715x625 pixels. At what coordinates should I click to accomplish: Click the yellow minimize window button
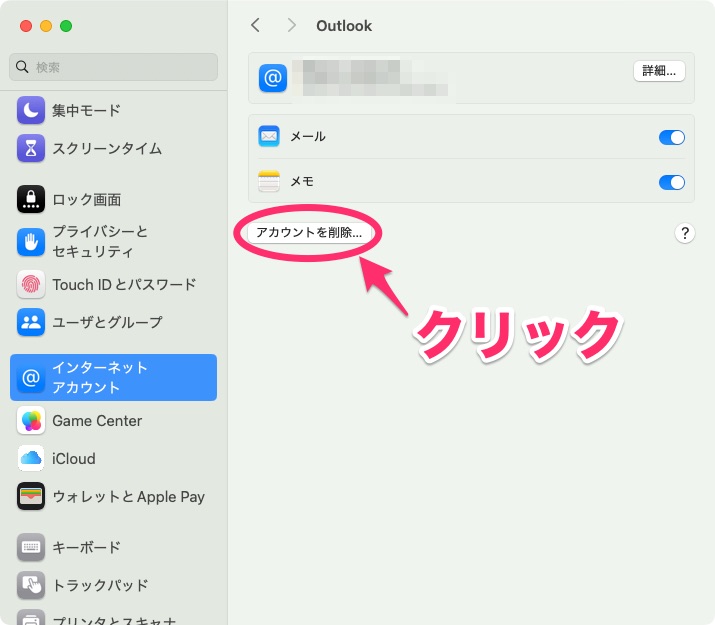(x=46, y=26)
